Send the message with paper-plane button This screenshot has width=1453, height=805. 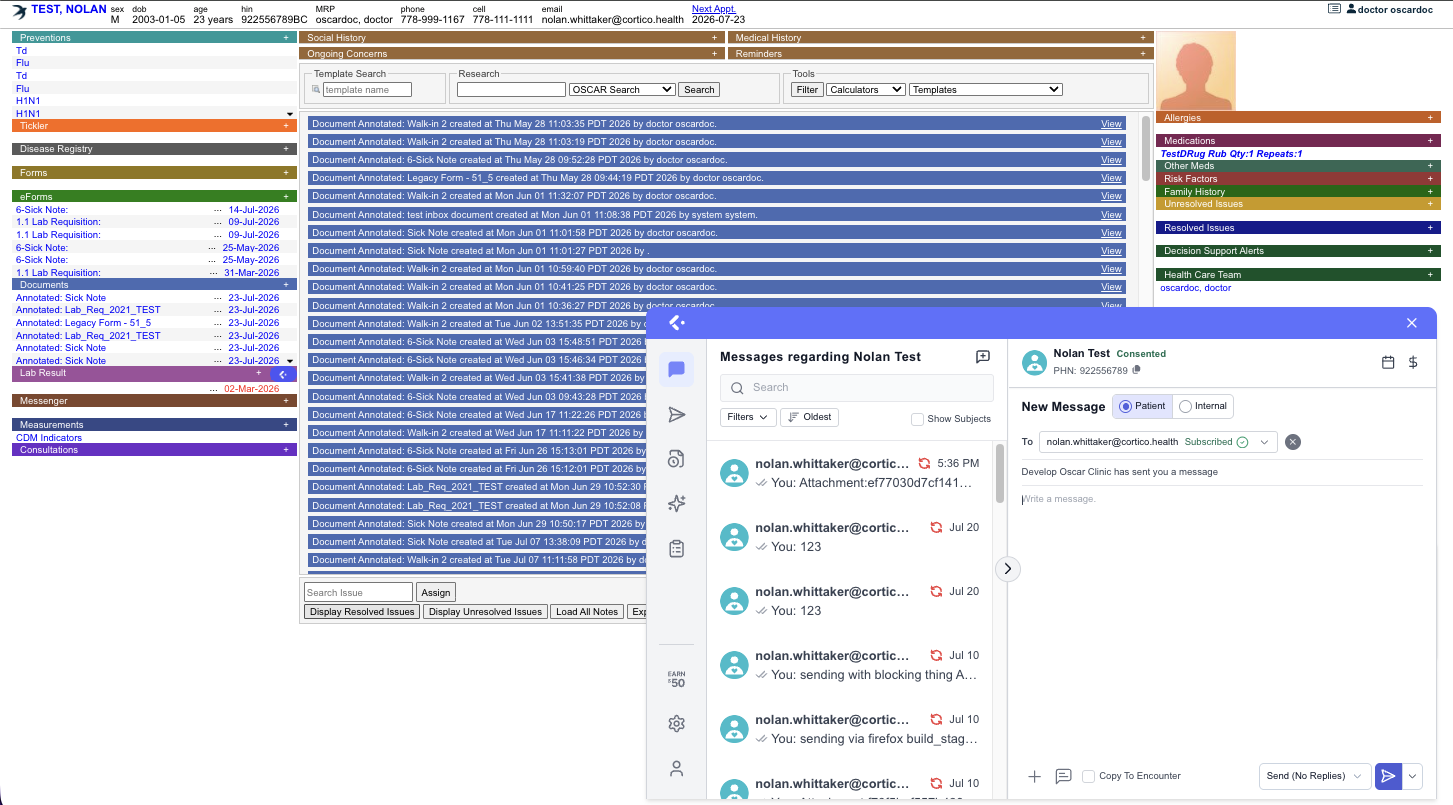[x=1388, y=776]
